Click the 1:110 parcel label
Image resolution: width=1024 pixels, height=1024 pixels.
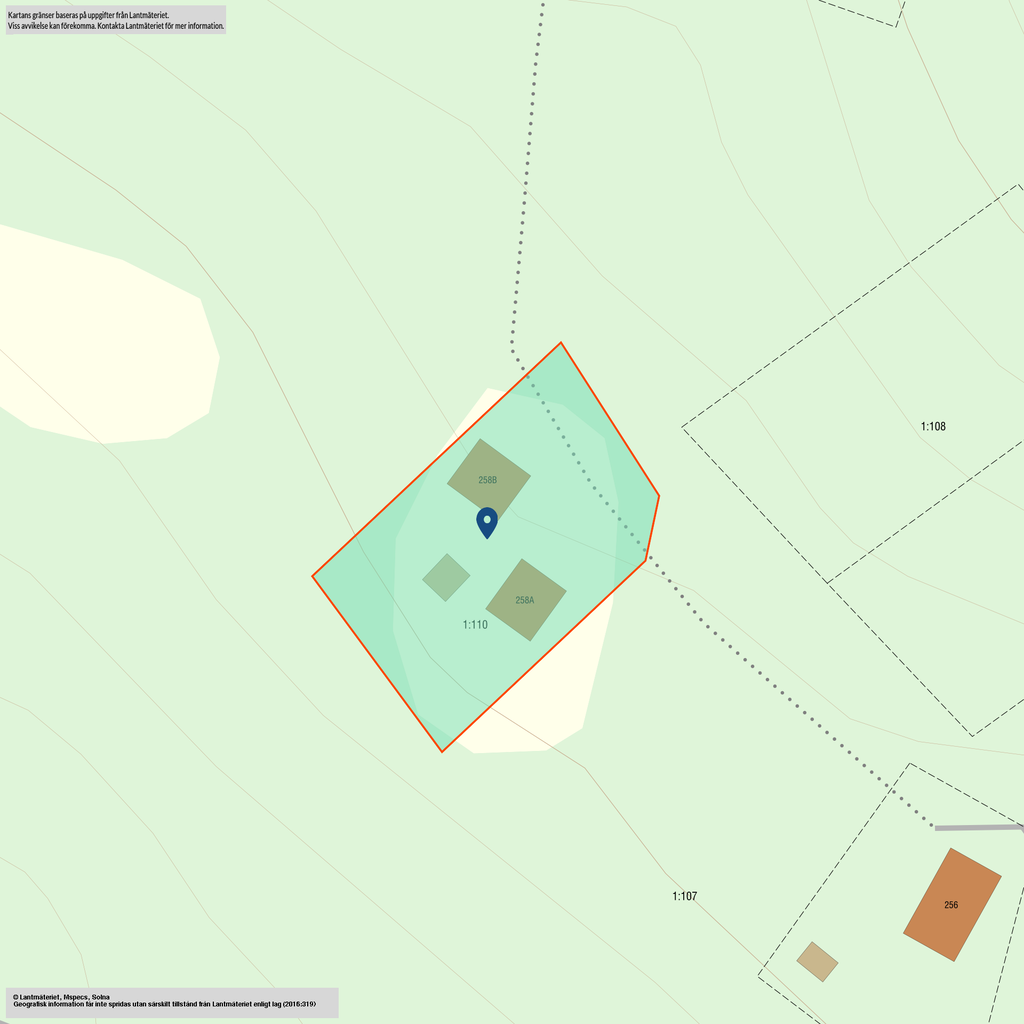475,625
